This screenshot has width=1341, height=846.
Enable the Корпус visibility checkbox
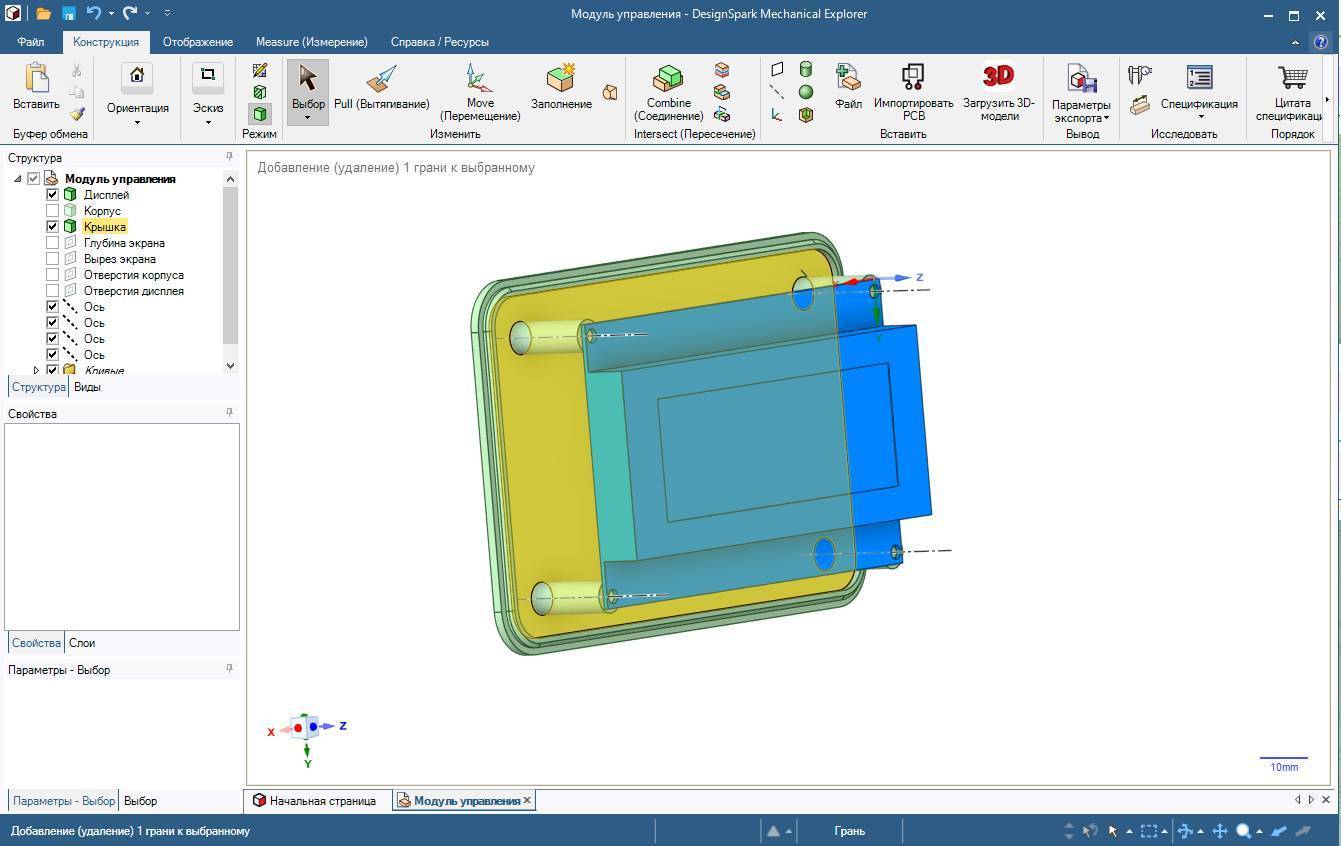point(53,211)
